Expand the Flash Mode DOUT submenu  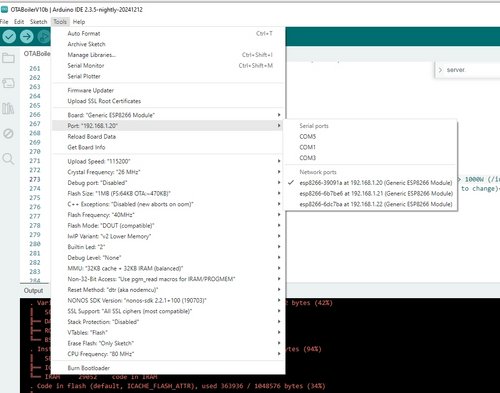[x=168, y=225]
